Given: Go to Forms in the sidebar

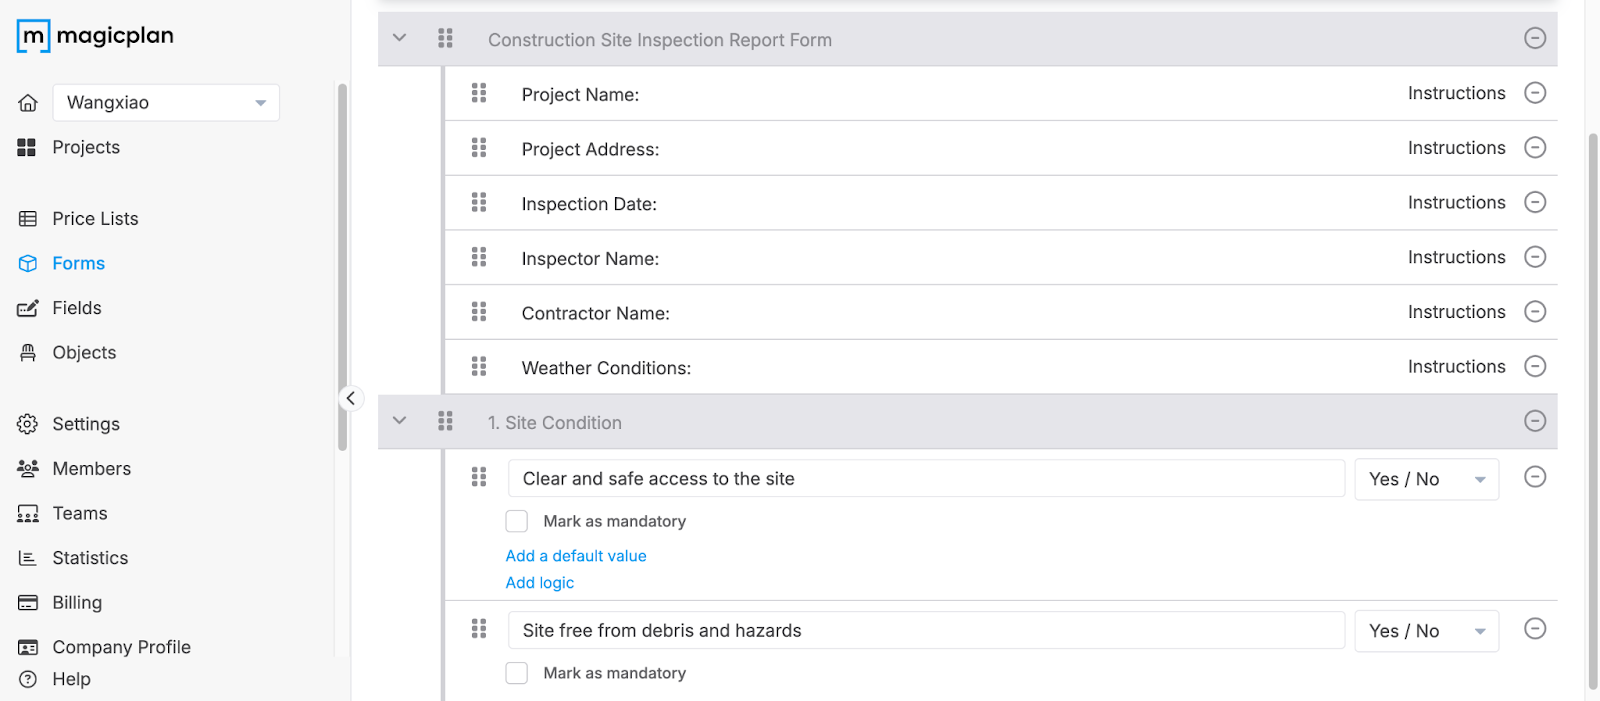Looking at the screenshot, I should pyautogui.click(x=78, y=263).
